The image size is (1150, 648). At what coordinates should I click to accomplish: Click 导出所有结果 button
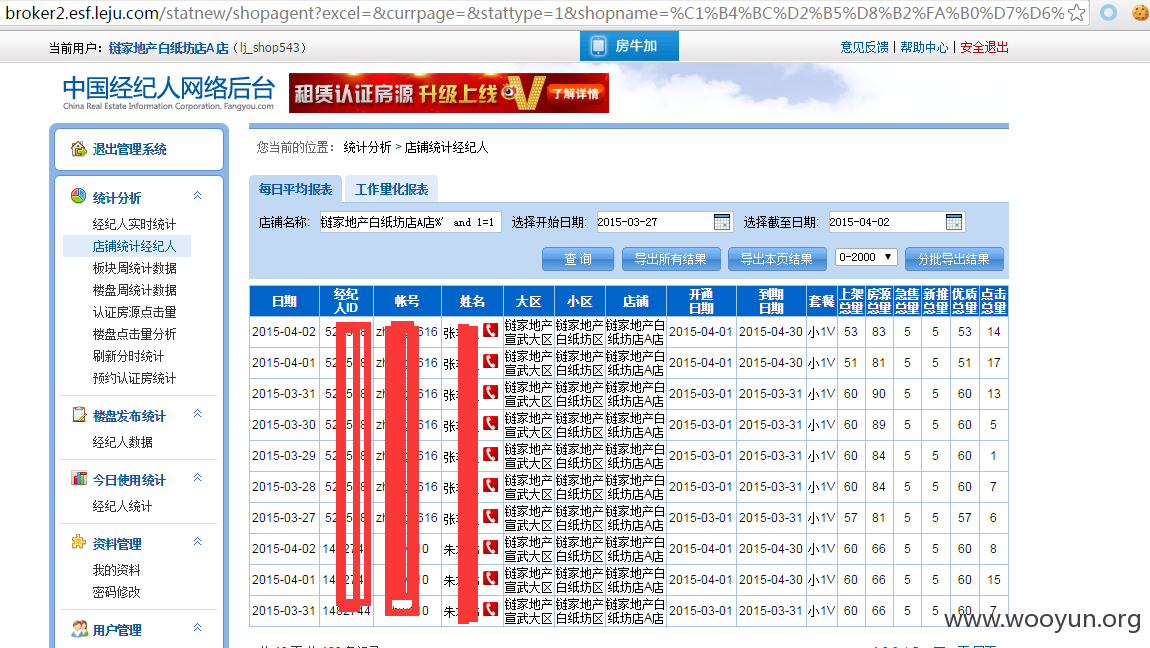[670, 259]
